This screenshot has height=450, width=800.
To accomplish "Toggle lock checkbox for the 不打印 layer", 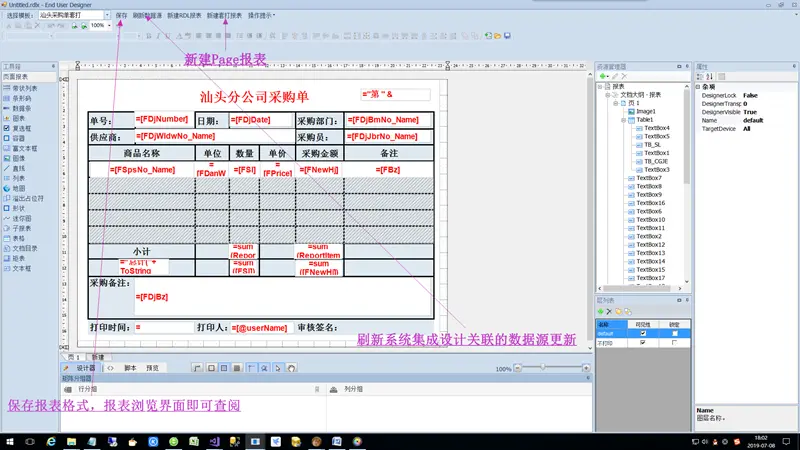I will click(x=674, y=343).
